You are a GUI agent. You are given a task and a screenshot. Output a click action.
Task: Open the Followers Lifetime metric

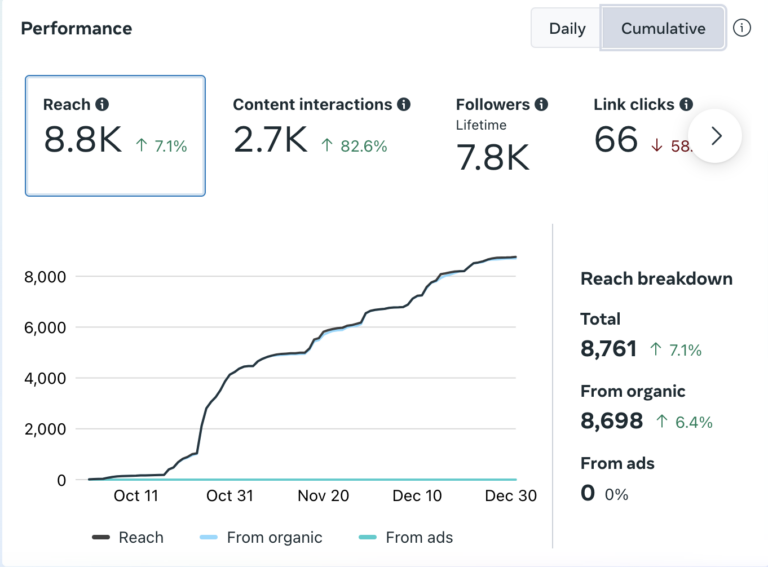point(502,135)
